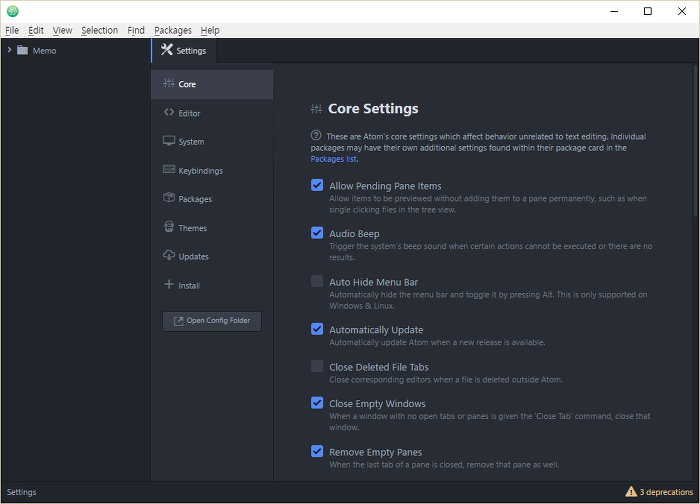
Task: Open the Selection menu
Action: (x=100, y=30)
